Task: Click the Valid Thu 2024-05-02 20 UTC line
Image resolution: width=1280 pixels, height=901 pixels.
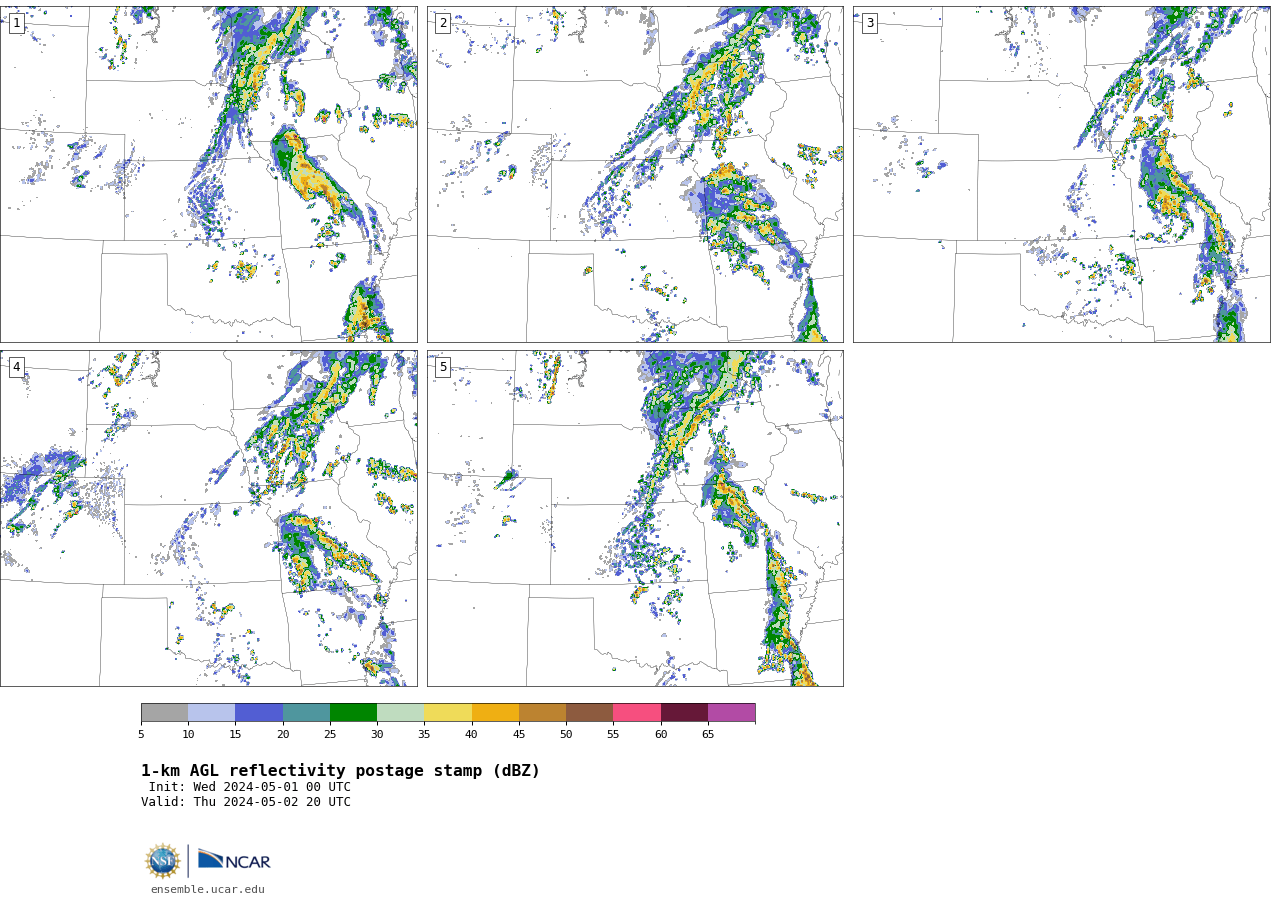Action: pyautogui.click(x=246, y=802)
